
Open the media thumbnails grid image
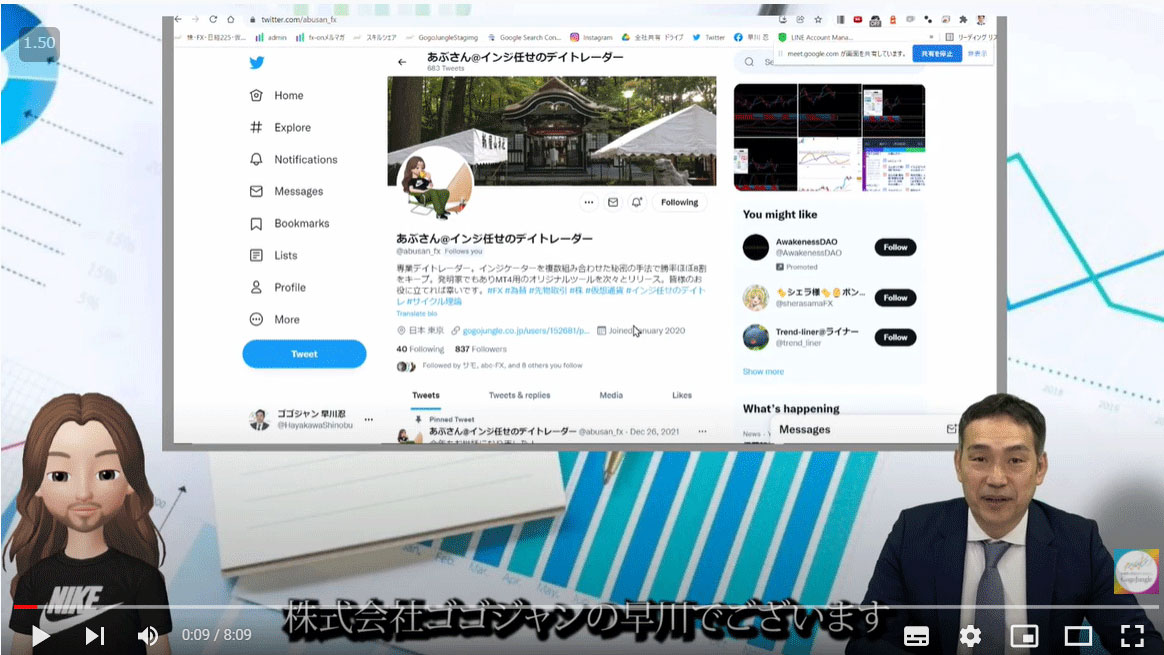(x=829, y=137)
